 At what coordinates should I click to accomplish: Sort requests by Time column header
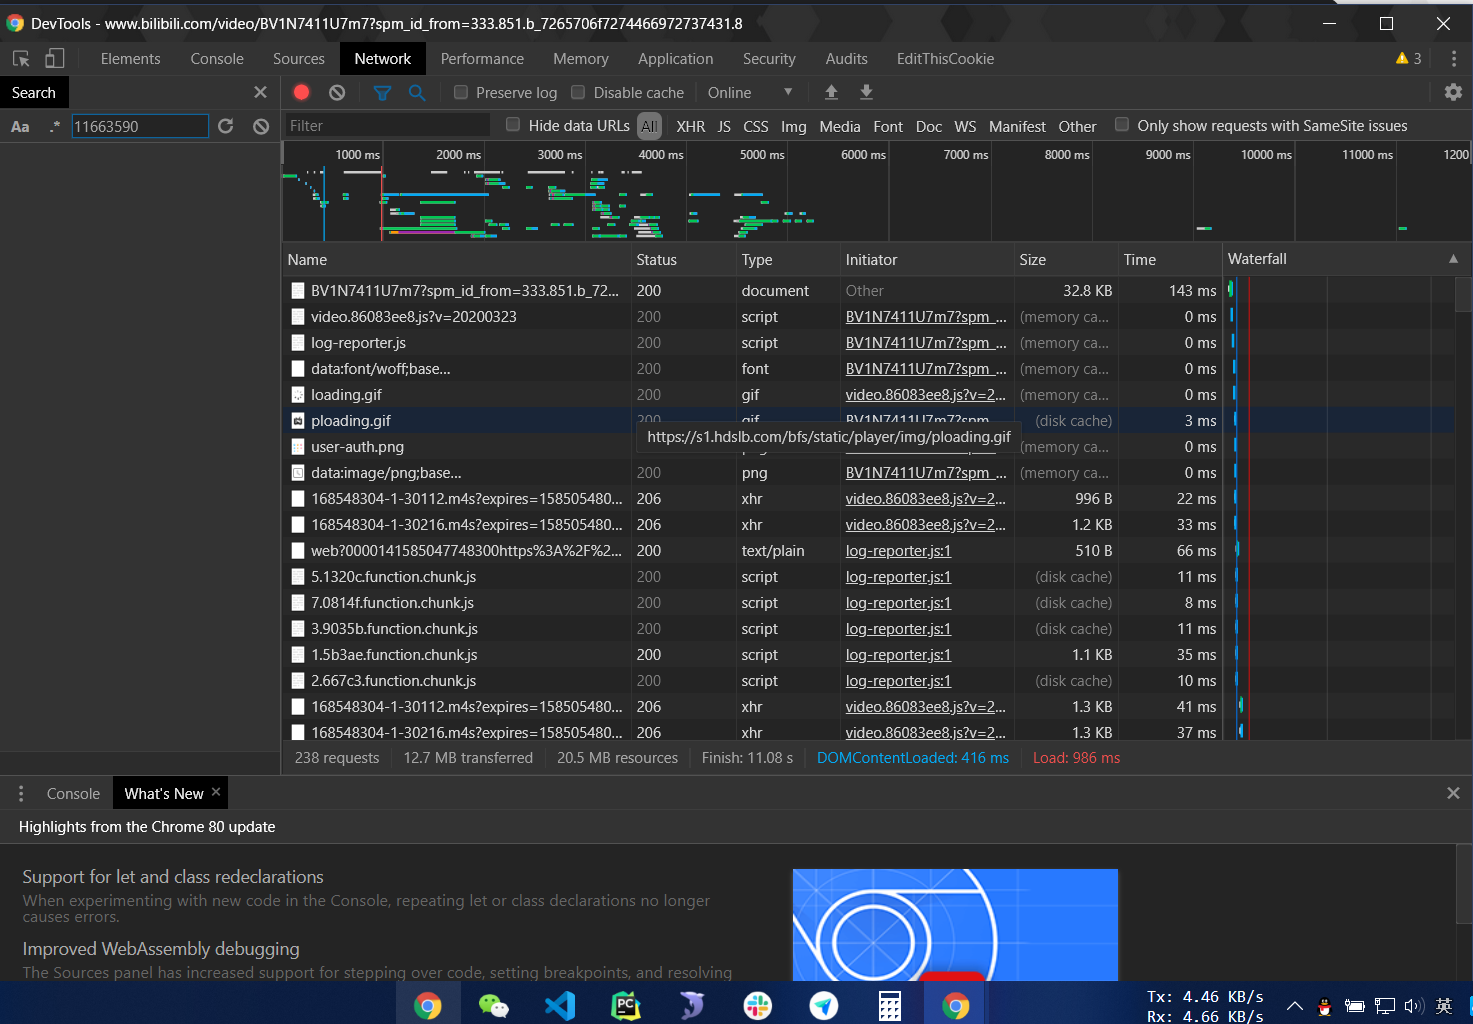coord(1170,259)
